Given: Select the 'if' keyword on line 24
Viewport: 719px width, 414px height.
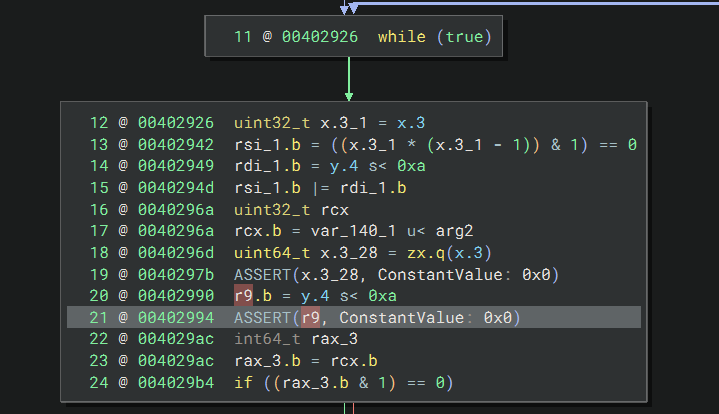Looking at the screenshot, I should 242,382.
